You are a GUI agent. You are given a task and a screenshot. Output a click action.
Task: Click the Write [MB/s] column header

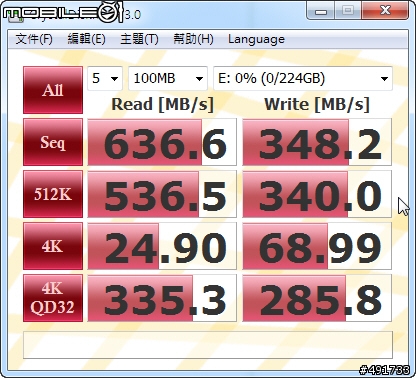[x=317, y=105]
